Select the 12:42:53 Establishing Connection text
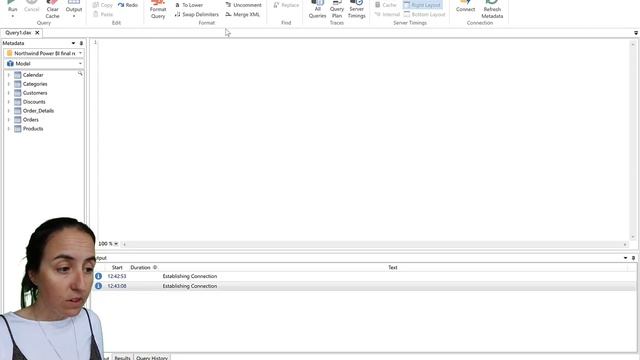Screen dimensions: 640x360 click(190, 276)
